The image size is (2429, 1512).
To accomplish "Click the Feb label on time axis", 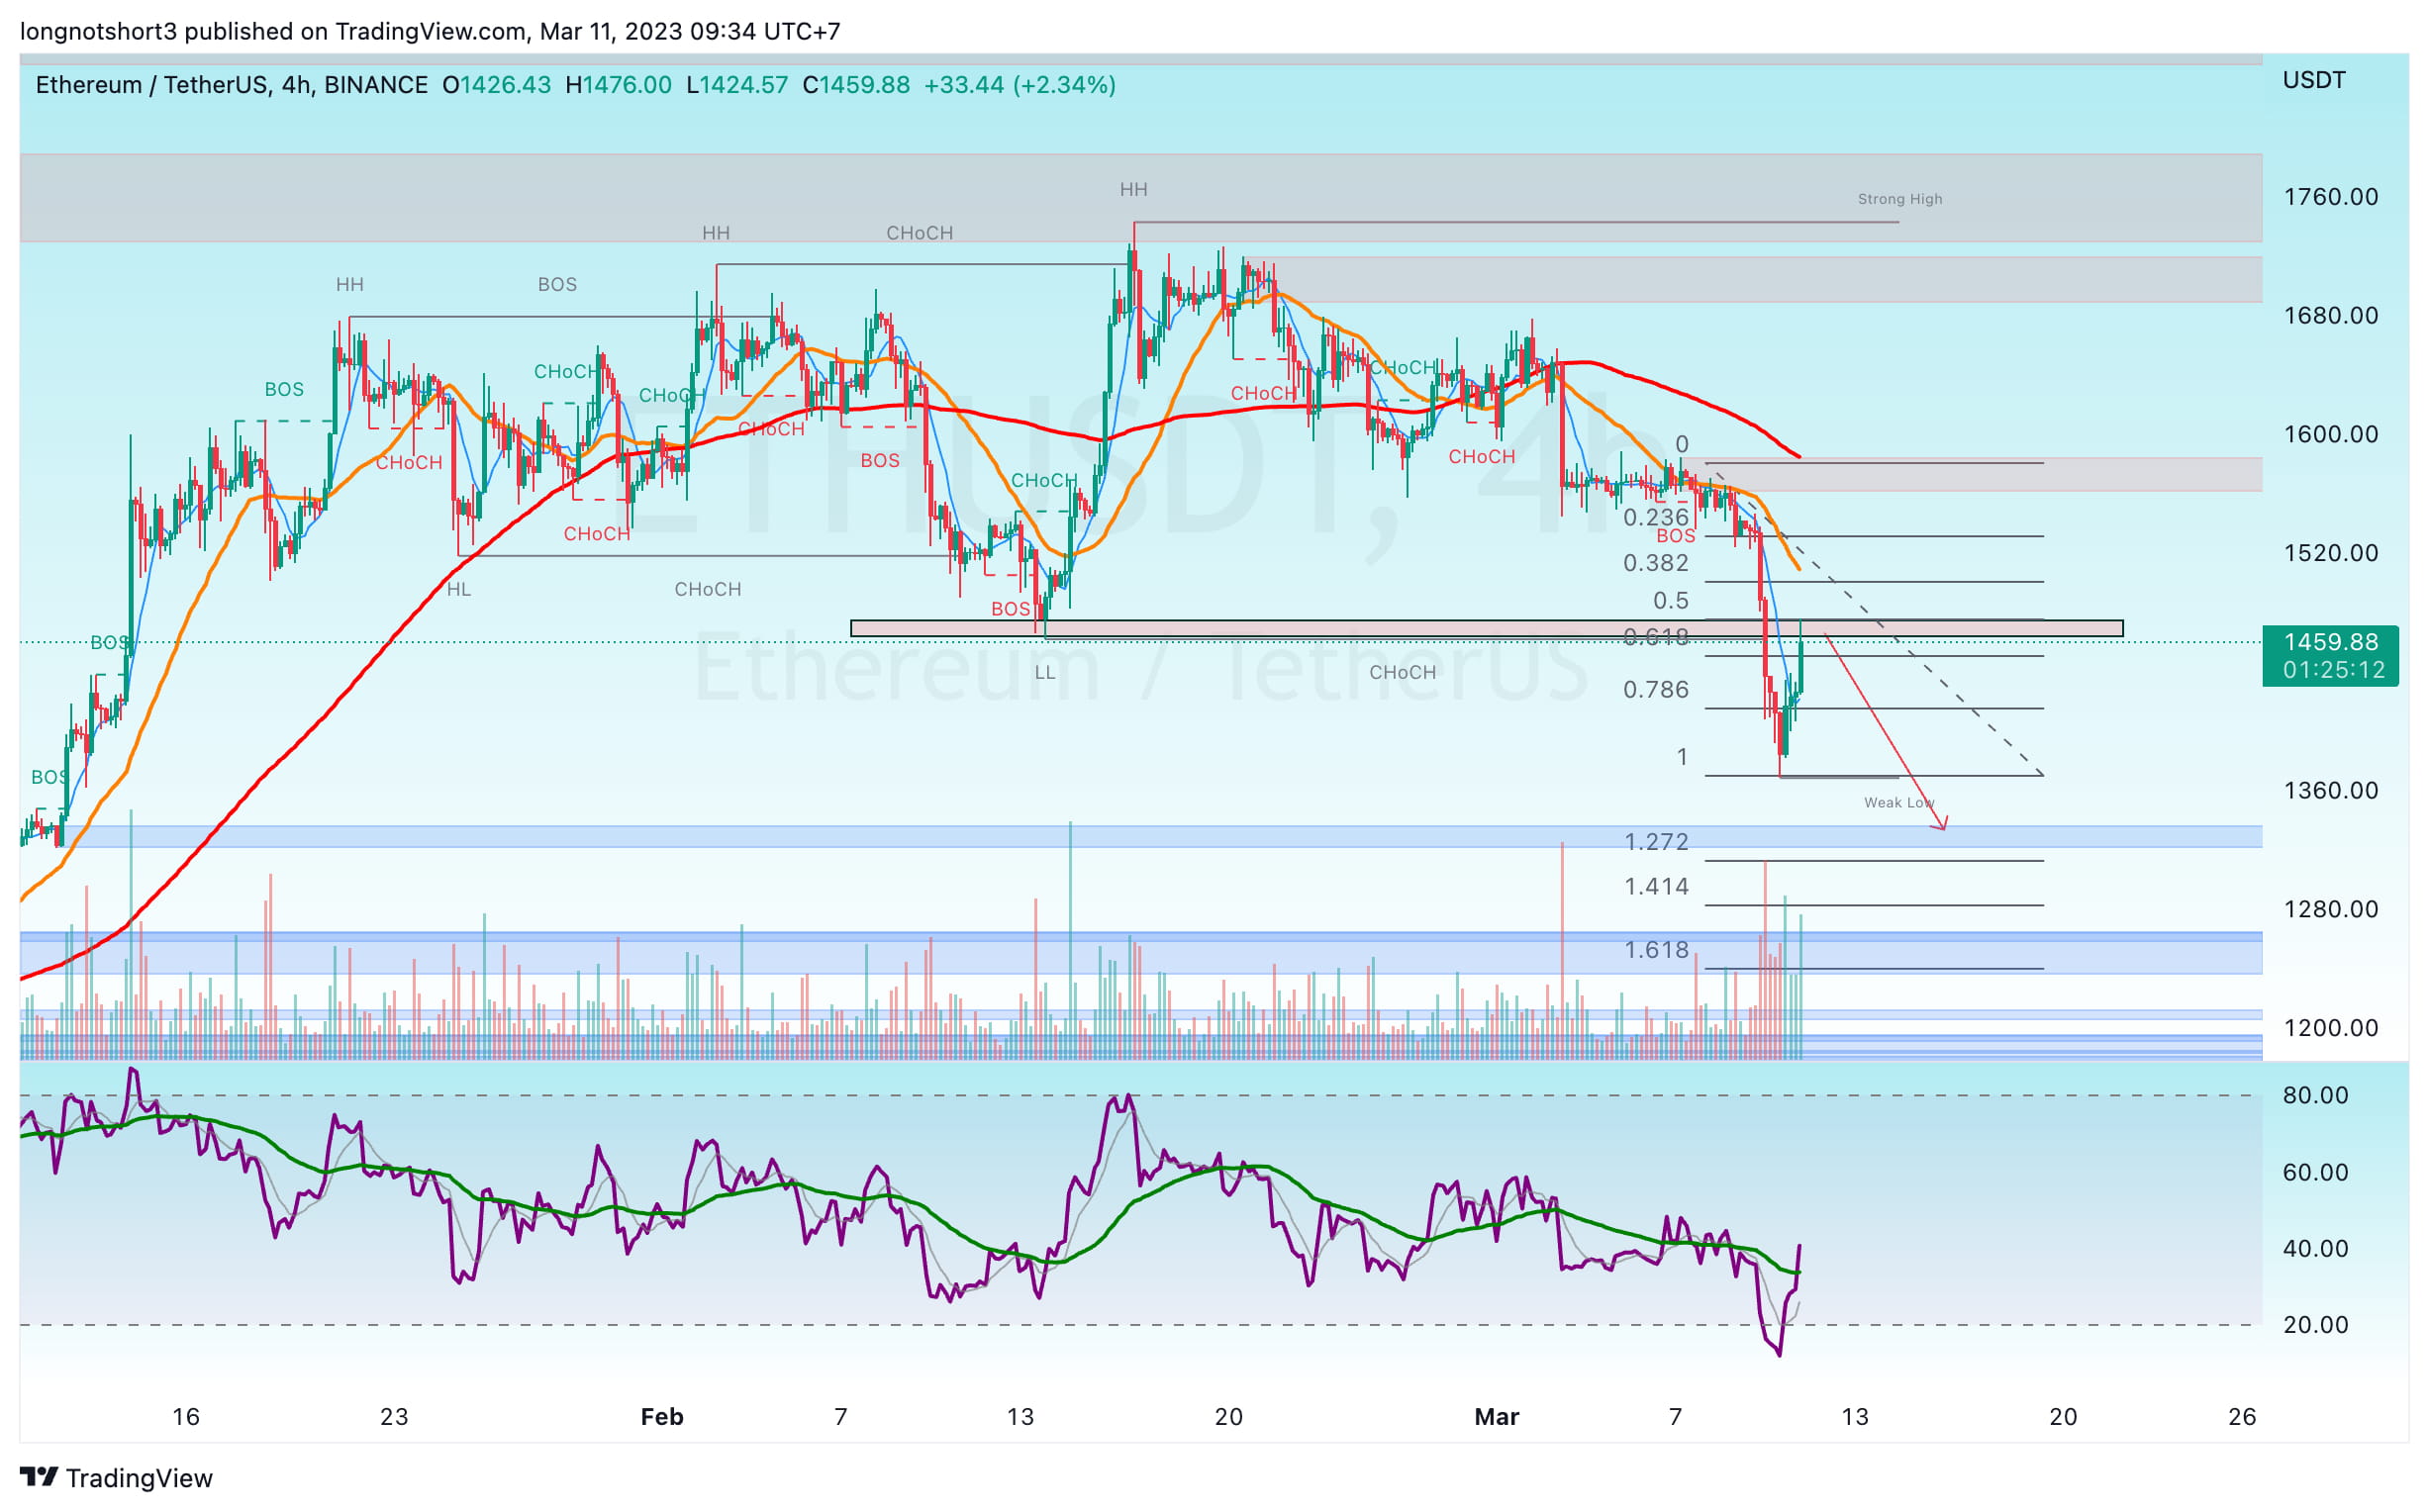I will click(x=662, y=1417).
